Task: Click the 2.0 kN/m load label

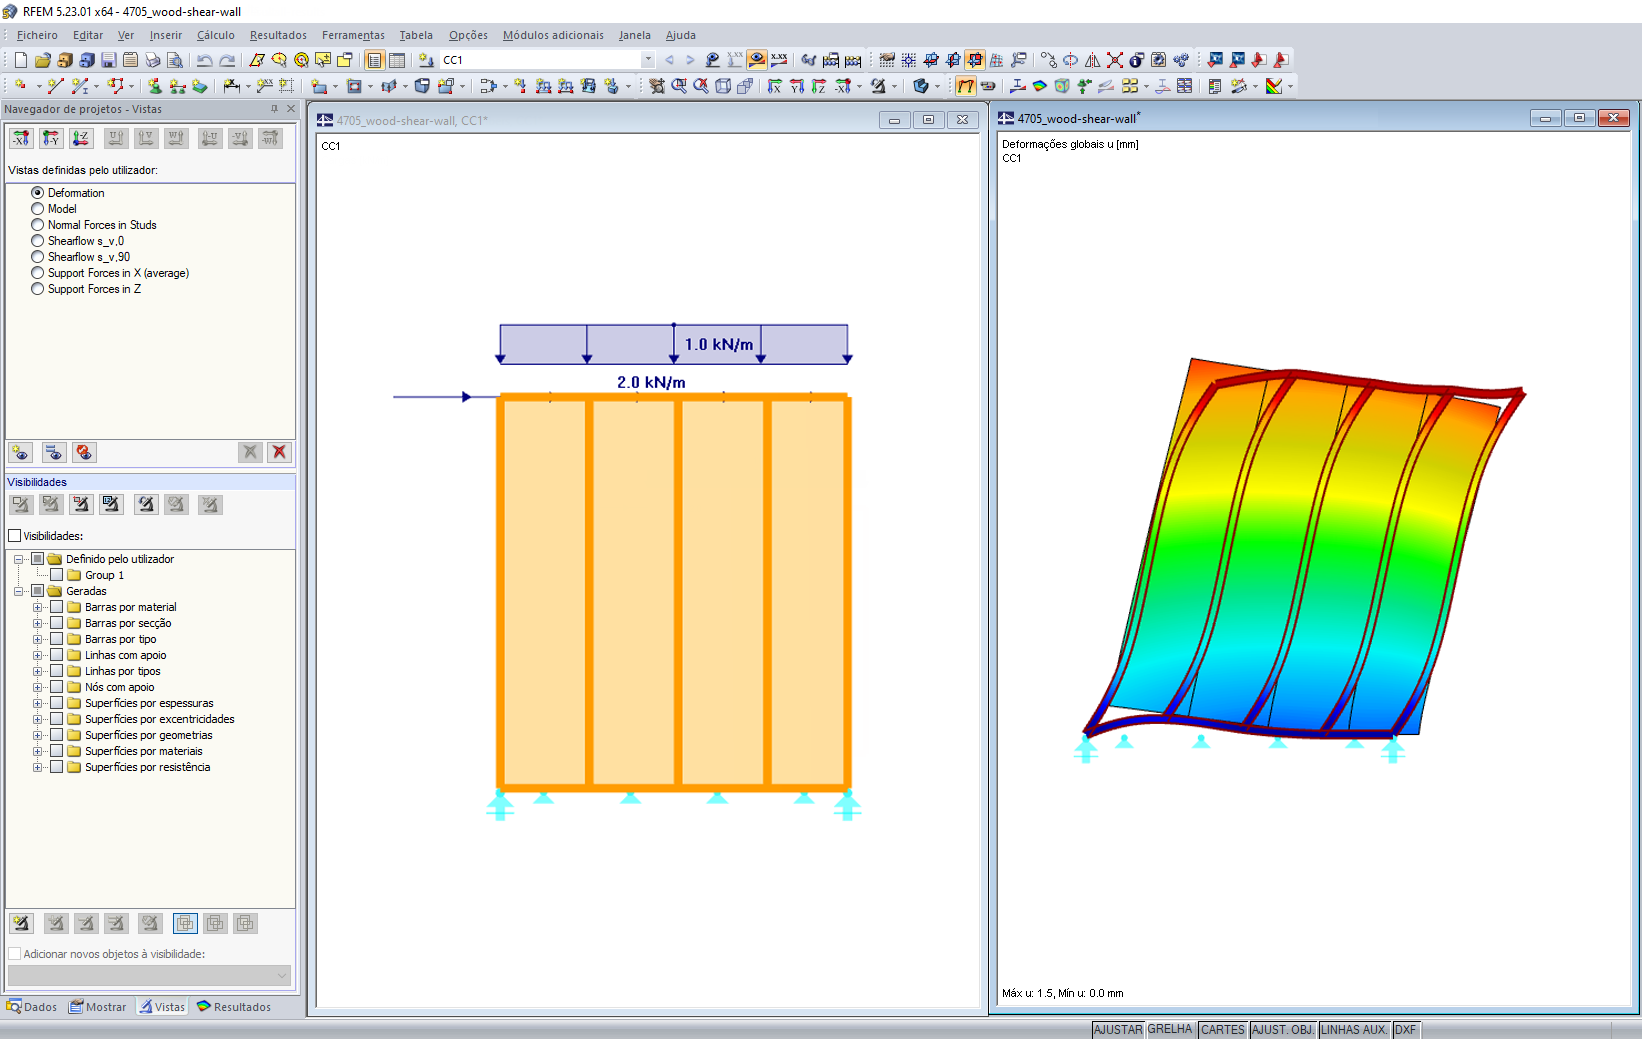Action: click(x=651, y=382)
